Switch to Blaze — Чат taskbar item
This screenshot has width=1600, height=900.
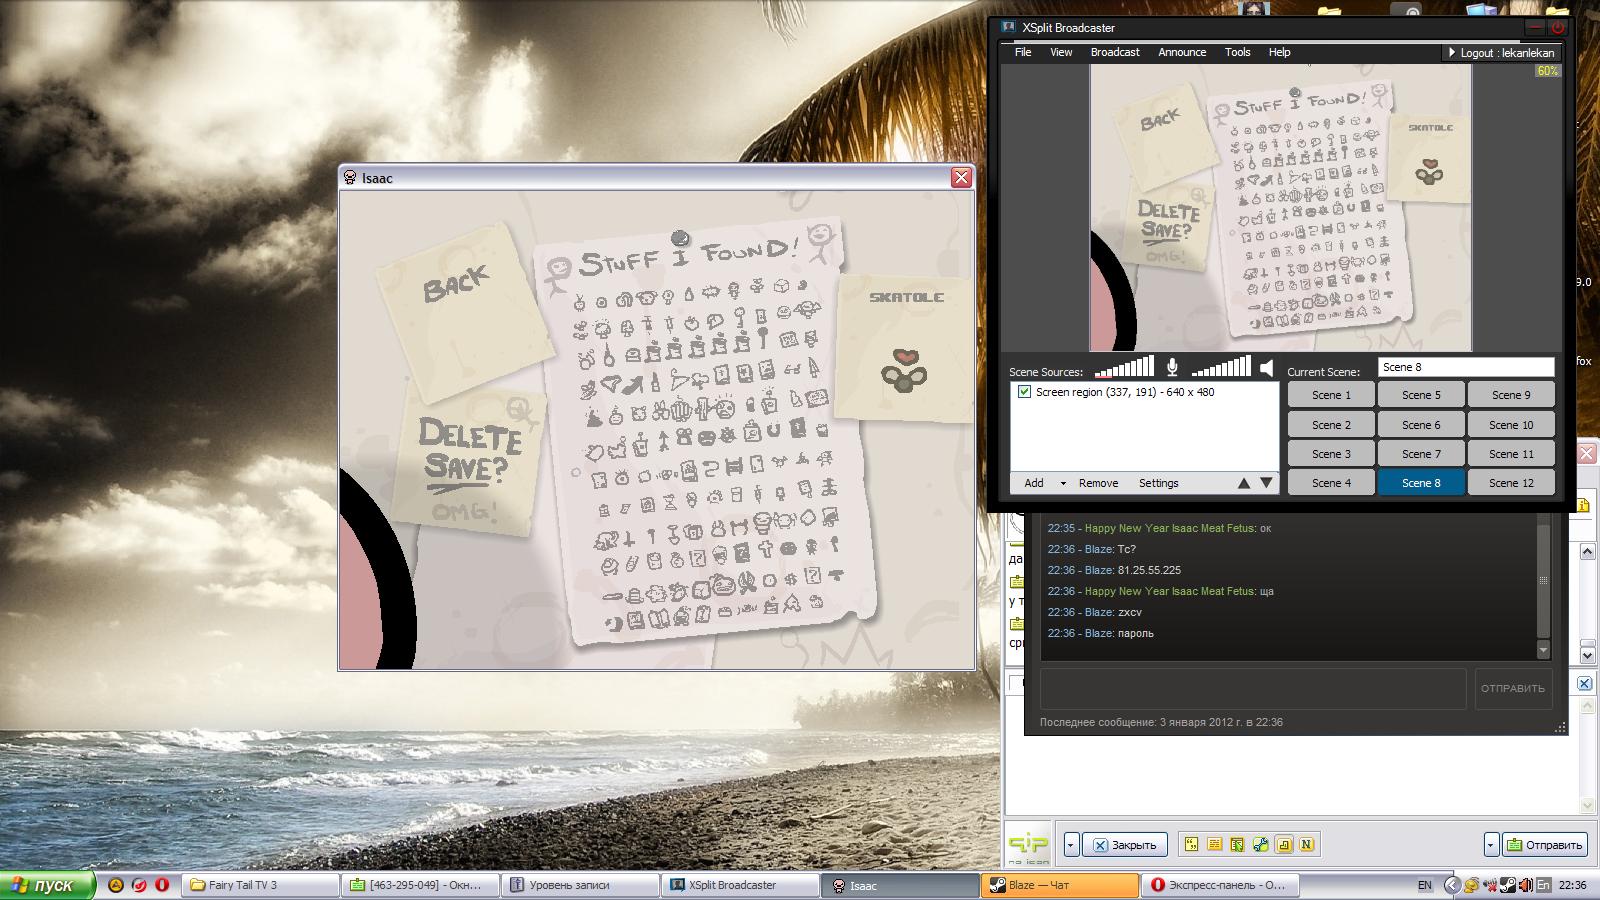[1060, 885]
